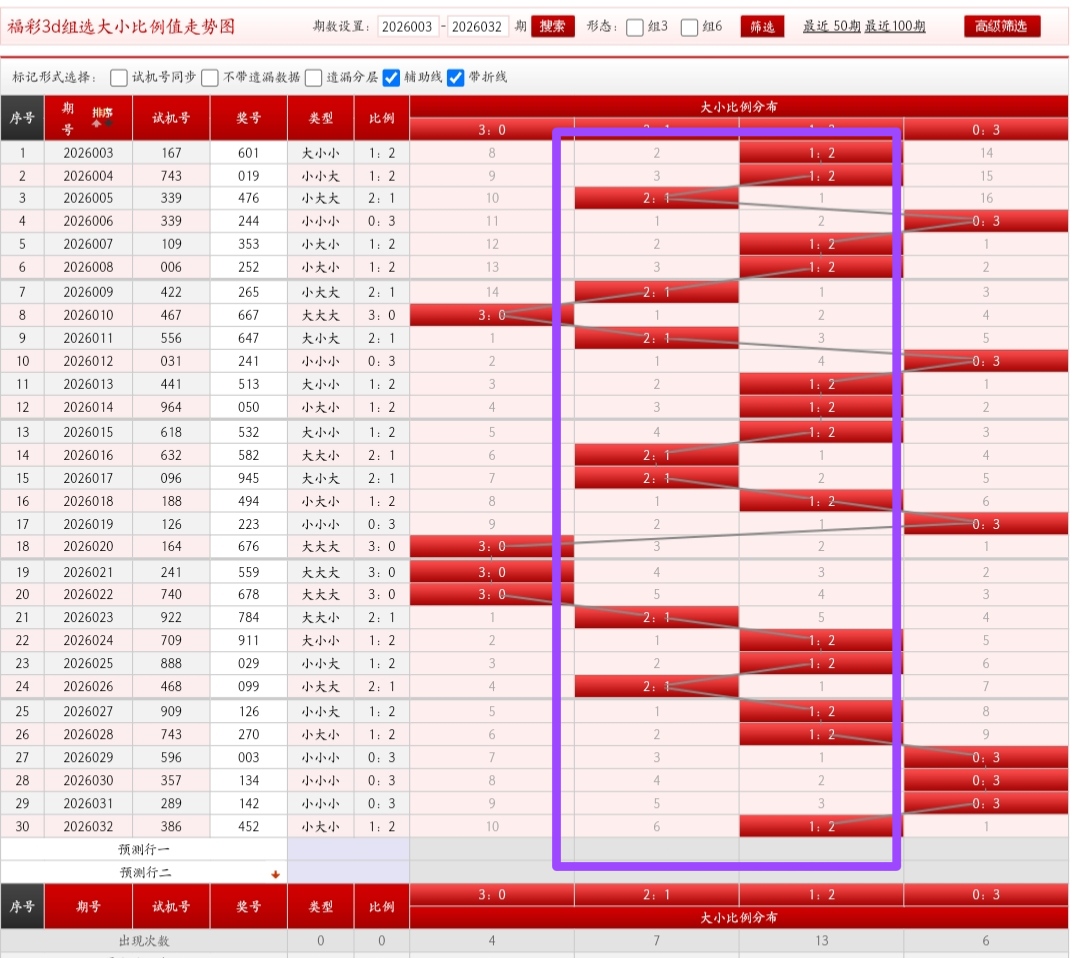The image size is (1080, 958).
Task: Select the 组6 form checkbox
Action: tap(689, 27)
